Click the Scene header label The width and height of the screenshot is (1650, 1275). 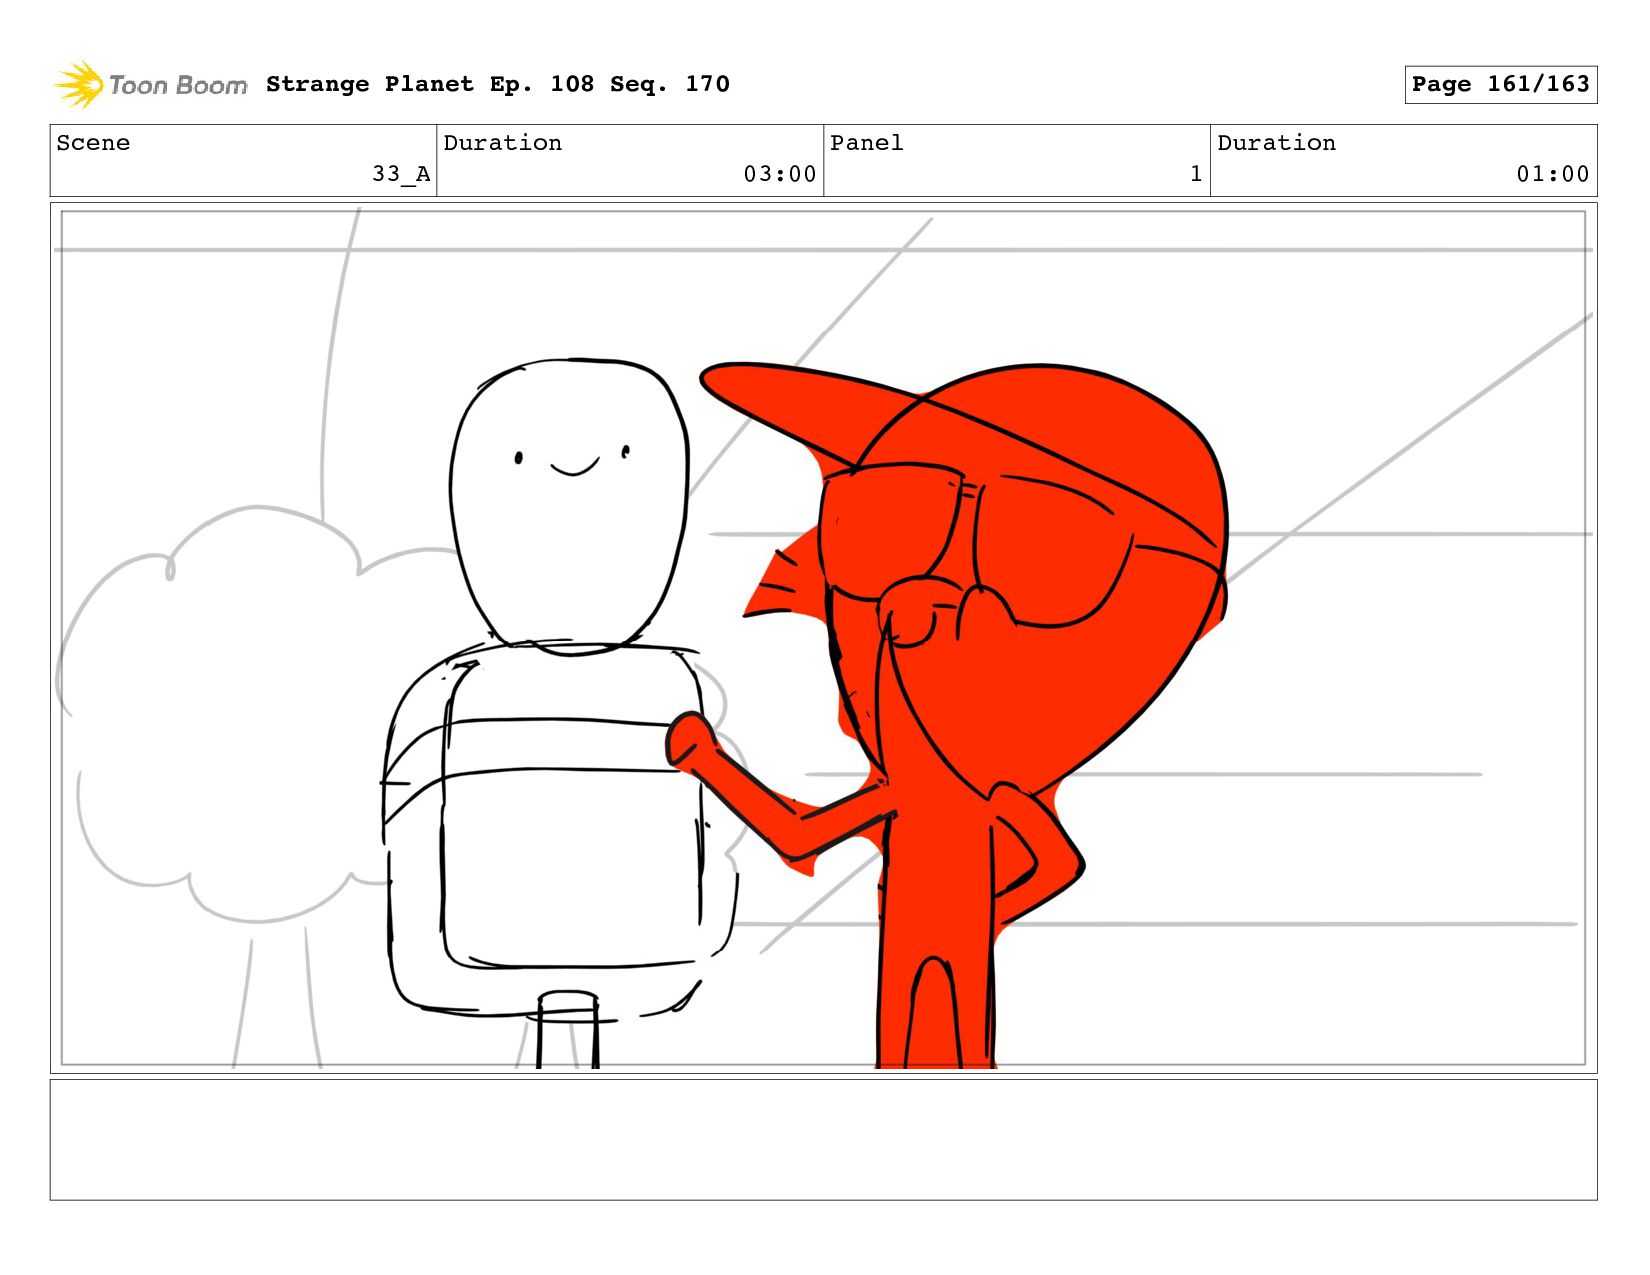93,143
